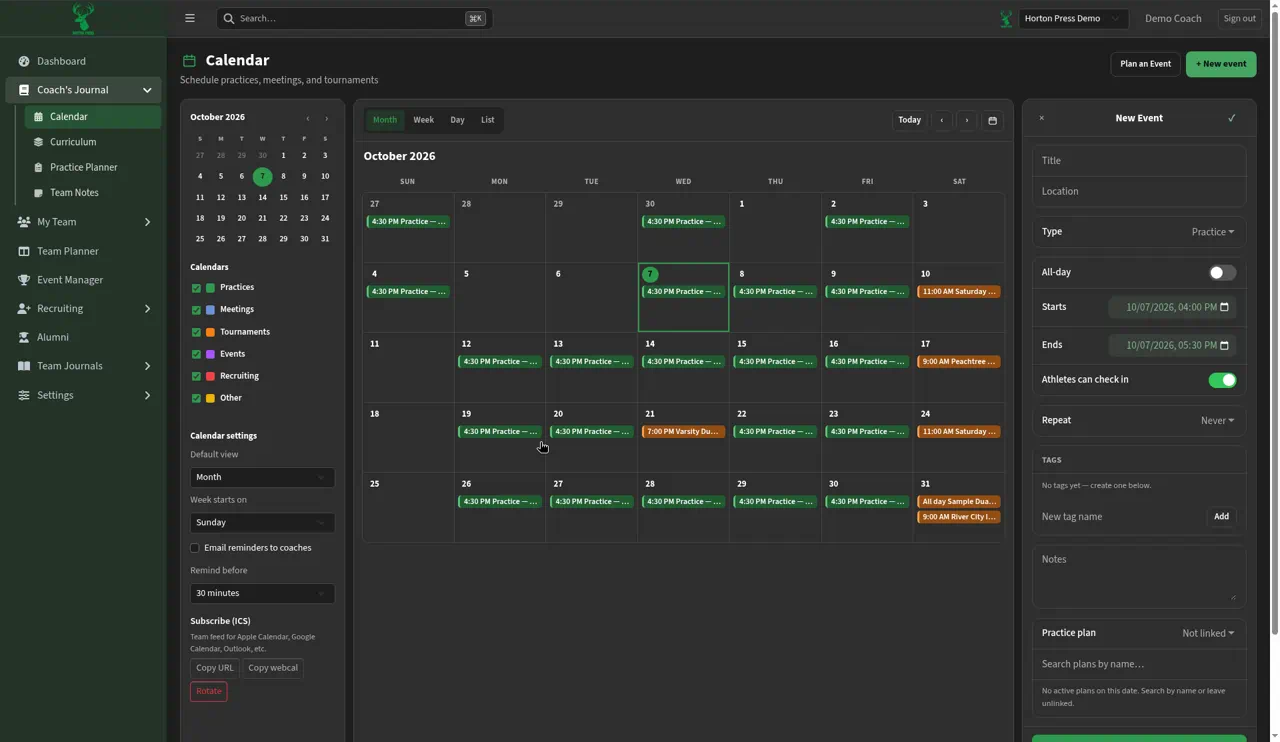Uncheck the Recruiting calendar checkbox
1280x742 pixels.
tap(196, 376)
